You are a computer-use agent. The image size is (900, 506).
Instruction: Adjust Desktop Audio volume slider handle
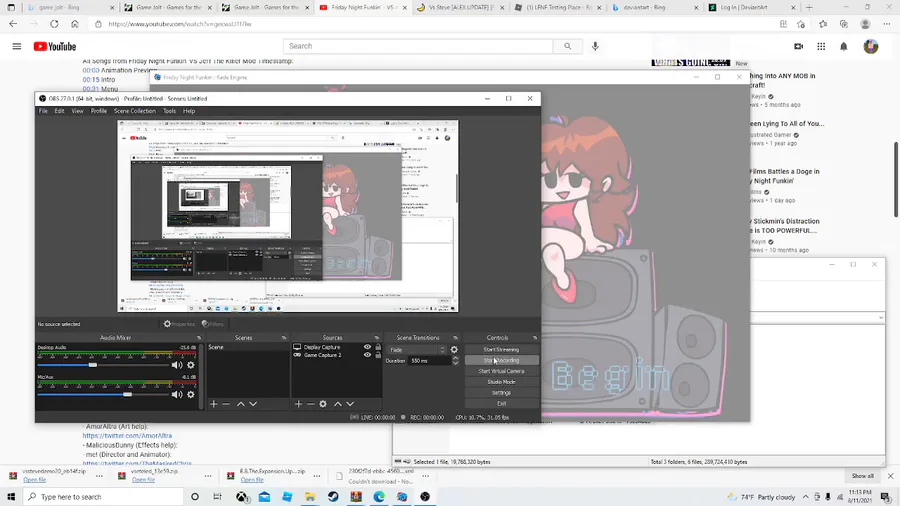click(x=92, y=365)
